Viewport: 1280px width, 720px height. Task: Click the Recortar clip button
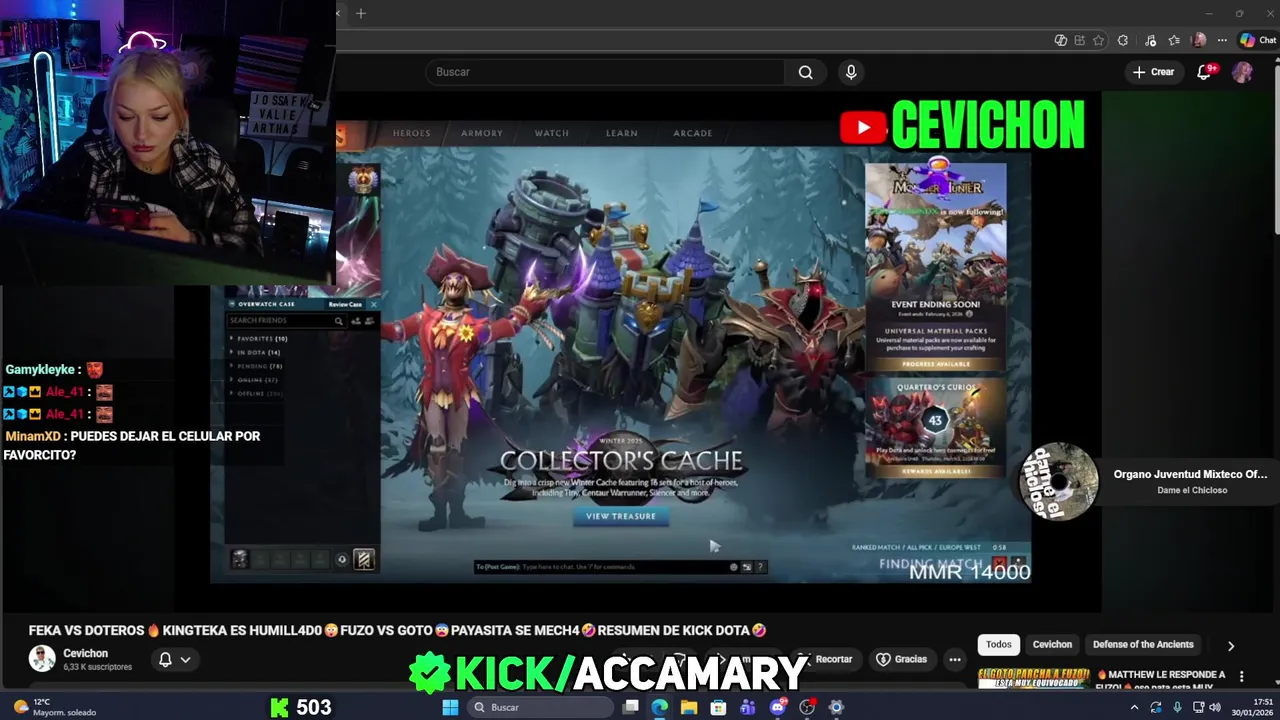(826, 660)
